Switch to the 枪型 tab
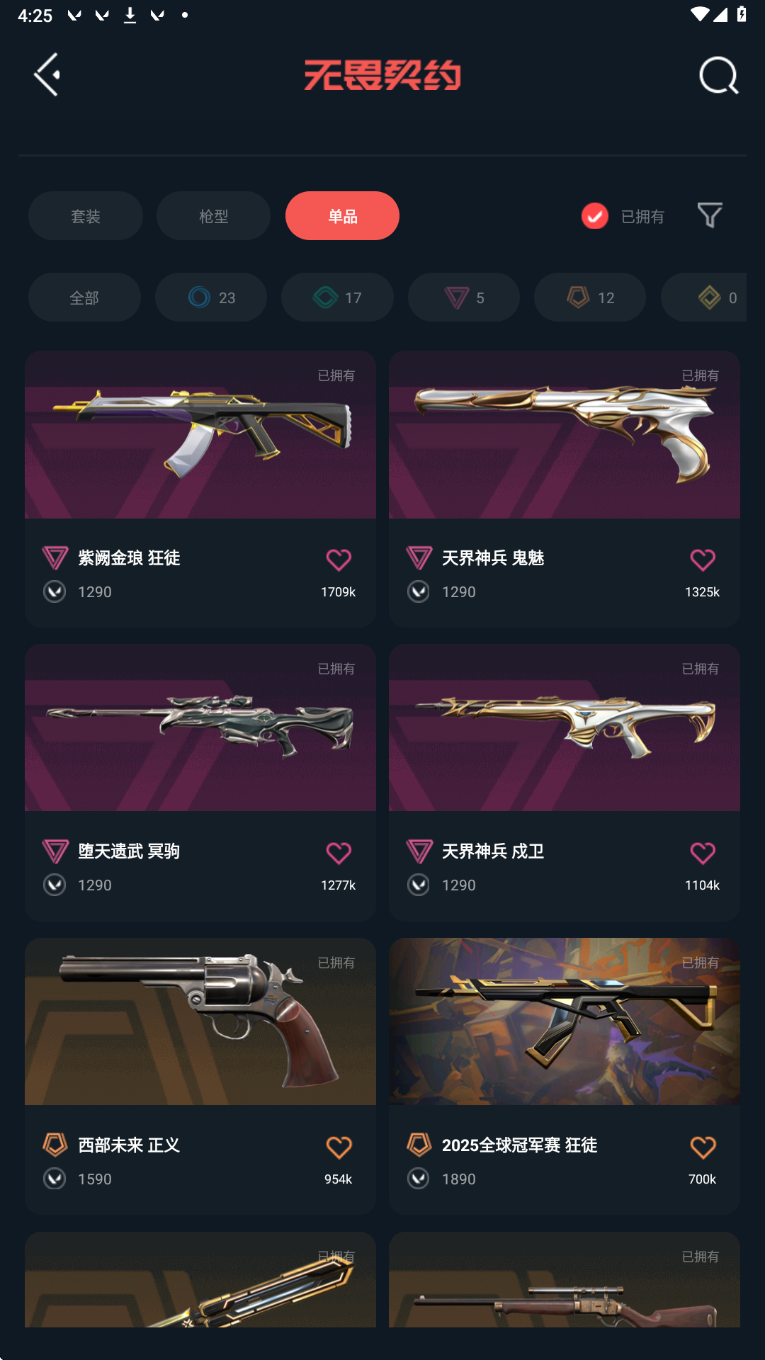Image resolution: width=765 pixels, height=1360 pixels. pos(213,216)
